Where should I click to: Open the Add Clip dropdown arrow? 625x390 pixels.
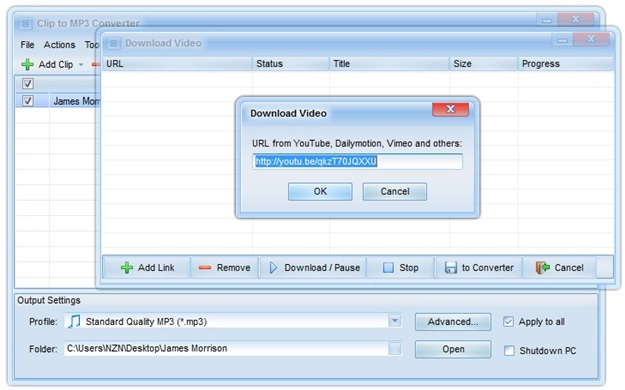tap(81, 64)
